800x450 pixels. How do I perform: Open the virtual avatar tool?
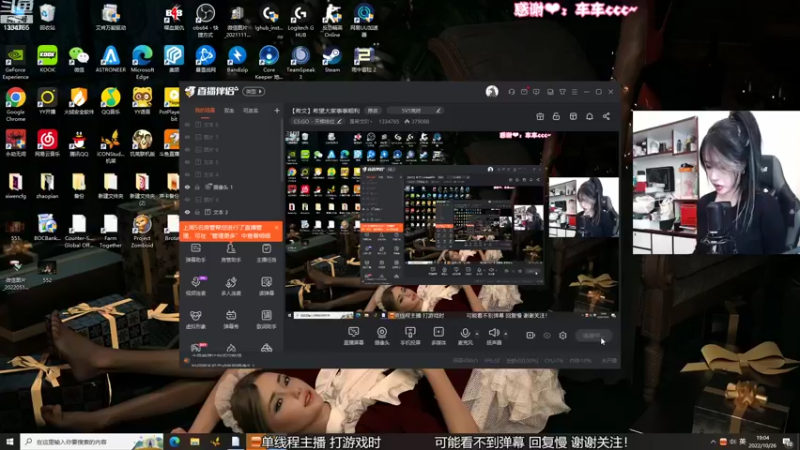tap(195, 319)
